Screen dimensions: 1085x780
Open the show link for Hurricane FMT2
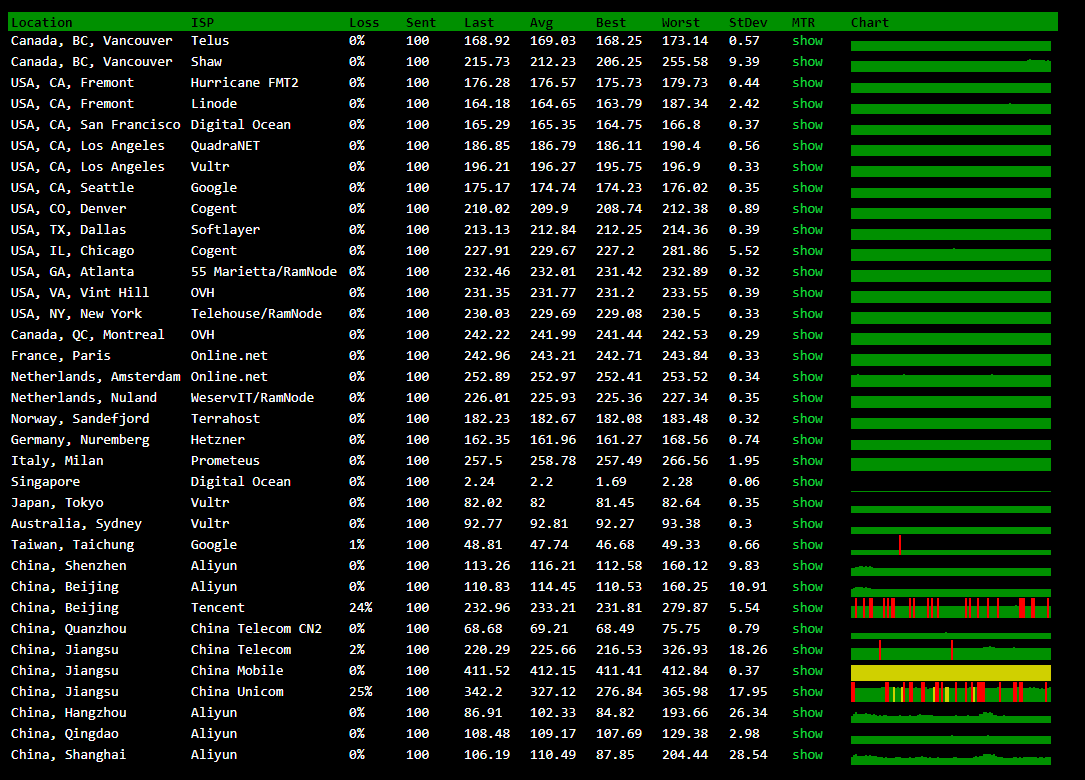click(808, 83)
